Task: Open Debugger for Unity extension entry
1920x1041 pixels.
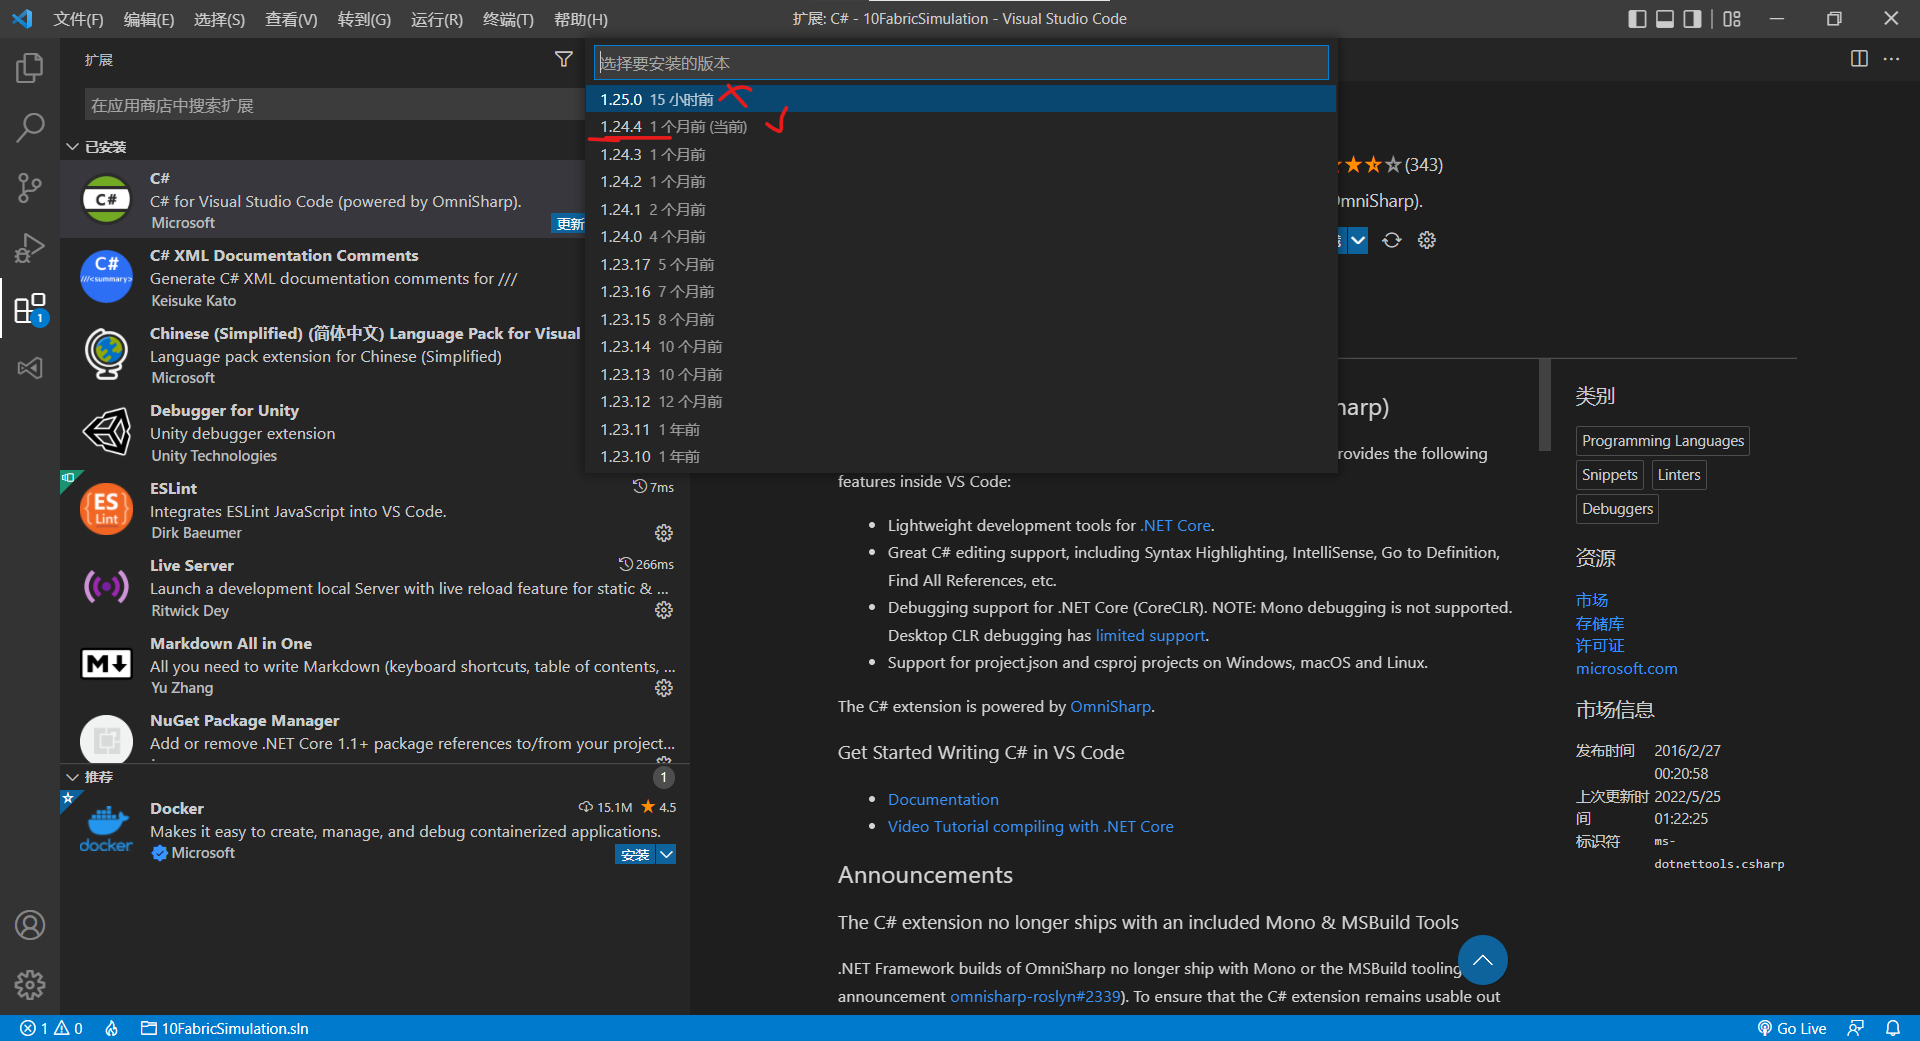Action: point(375,432)
